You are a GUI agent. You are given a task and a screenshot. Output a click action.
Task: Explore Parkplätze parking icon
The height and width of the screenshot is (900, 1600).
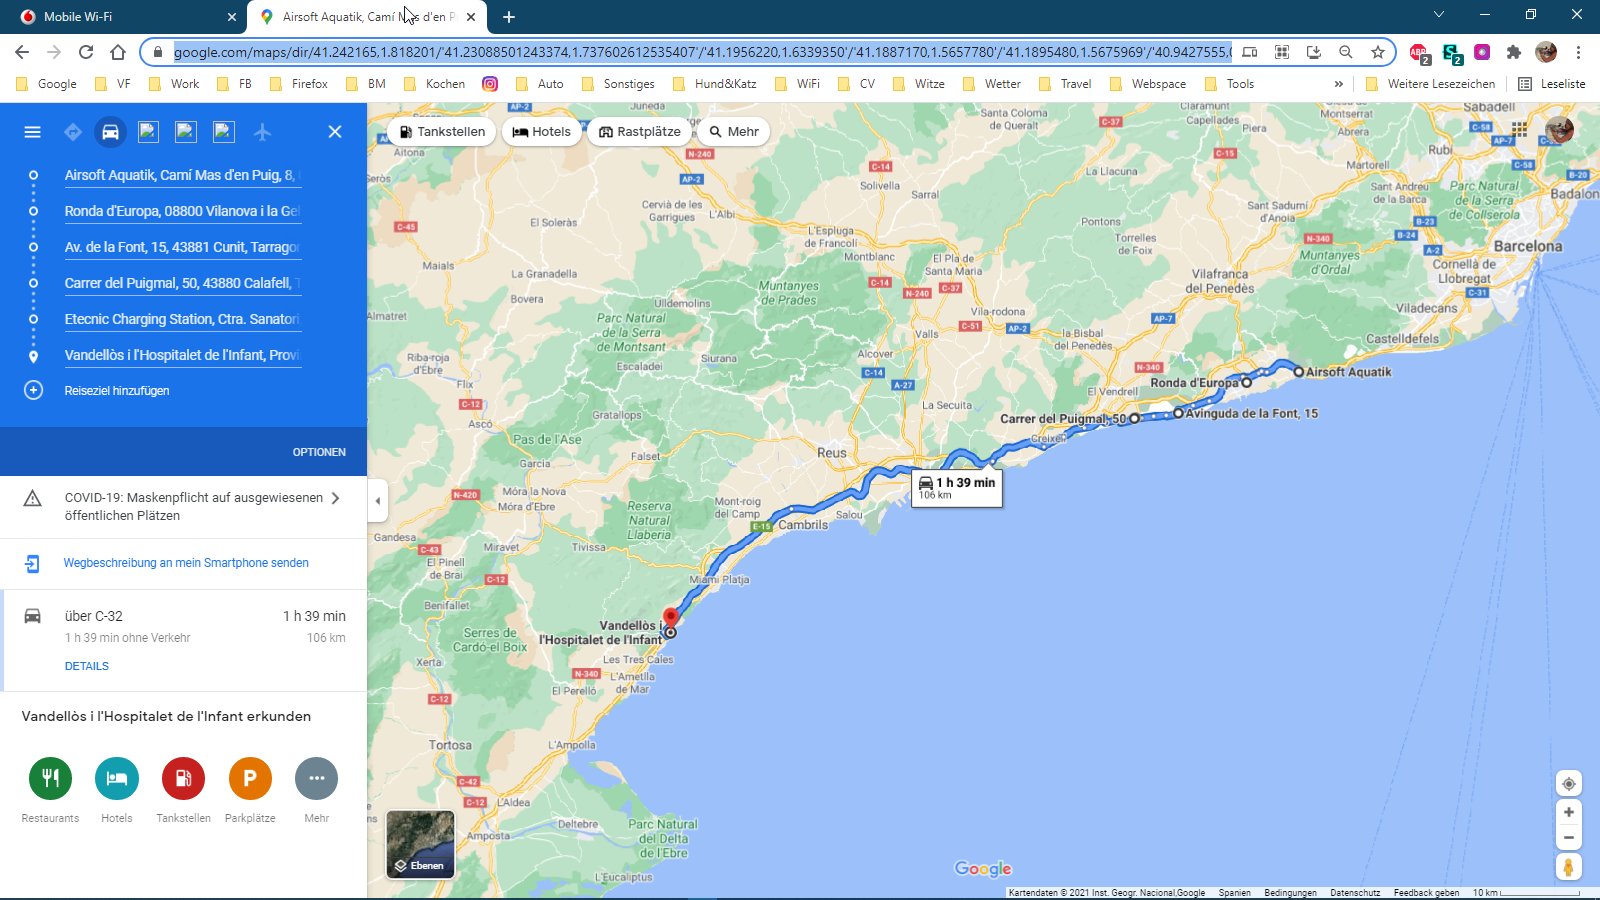tap(250, 778)
